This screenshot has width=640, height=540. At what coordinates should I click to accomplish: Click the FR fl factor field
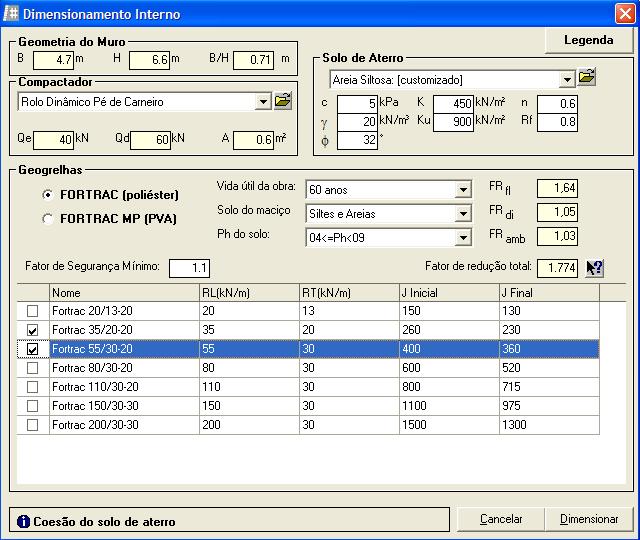click(558, 188)
